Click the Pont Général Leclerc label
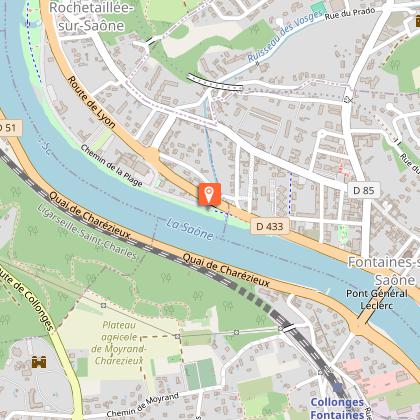Image resolution: width=420 pixels, height=420 pixels. pyautogui.click(x=377, y=299)
